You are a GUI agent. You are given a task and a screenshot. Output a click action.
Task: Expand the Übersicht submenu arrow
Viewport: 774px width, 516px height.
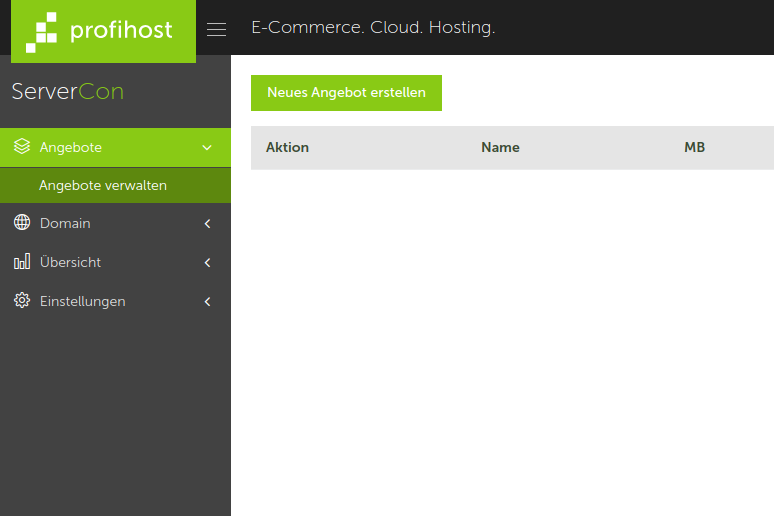(207, 263)
